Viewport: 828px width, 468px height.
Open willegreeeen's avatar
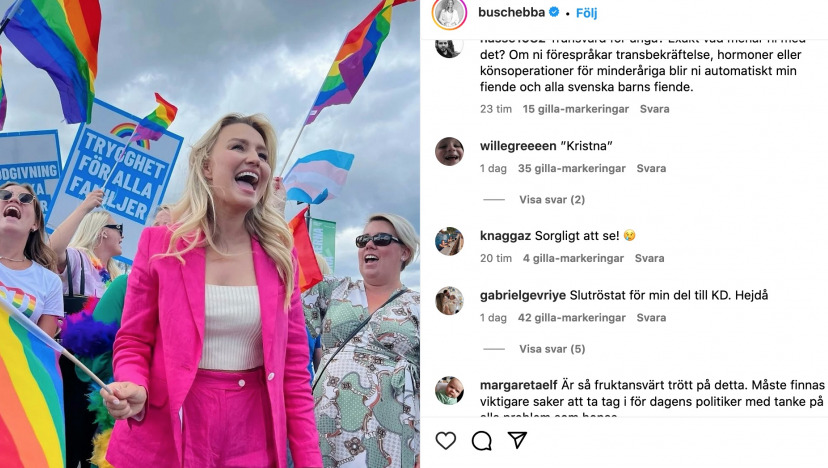(x=449, y=151)
